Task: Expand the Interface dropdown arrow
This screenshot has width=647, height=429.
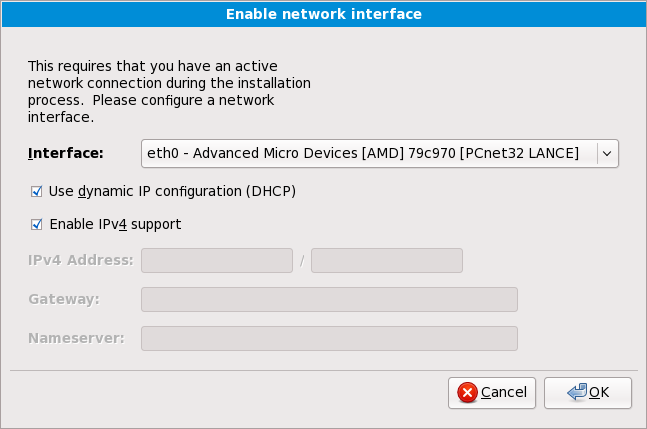Action: pos(608,153)
